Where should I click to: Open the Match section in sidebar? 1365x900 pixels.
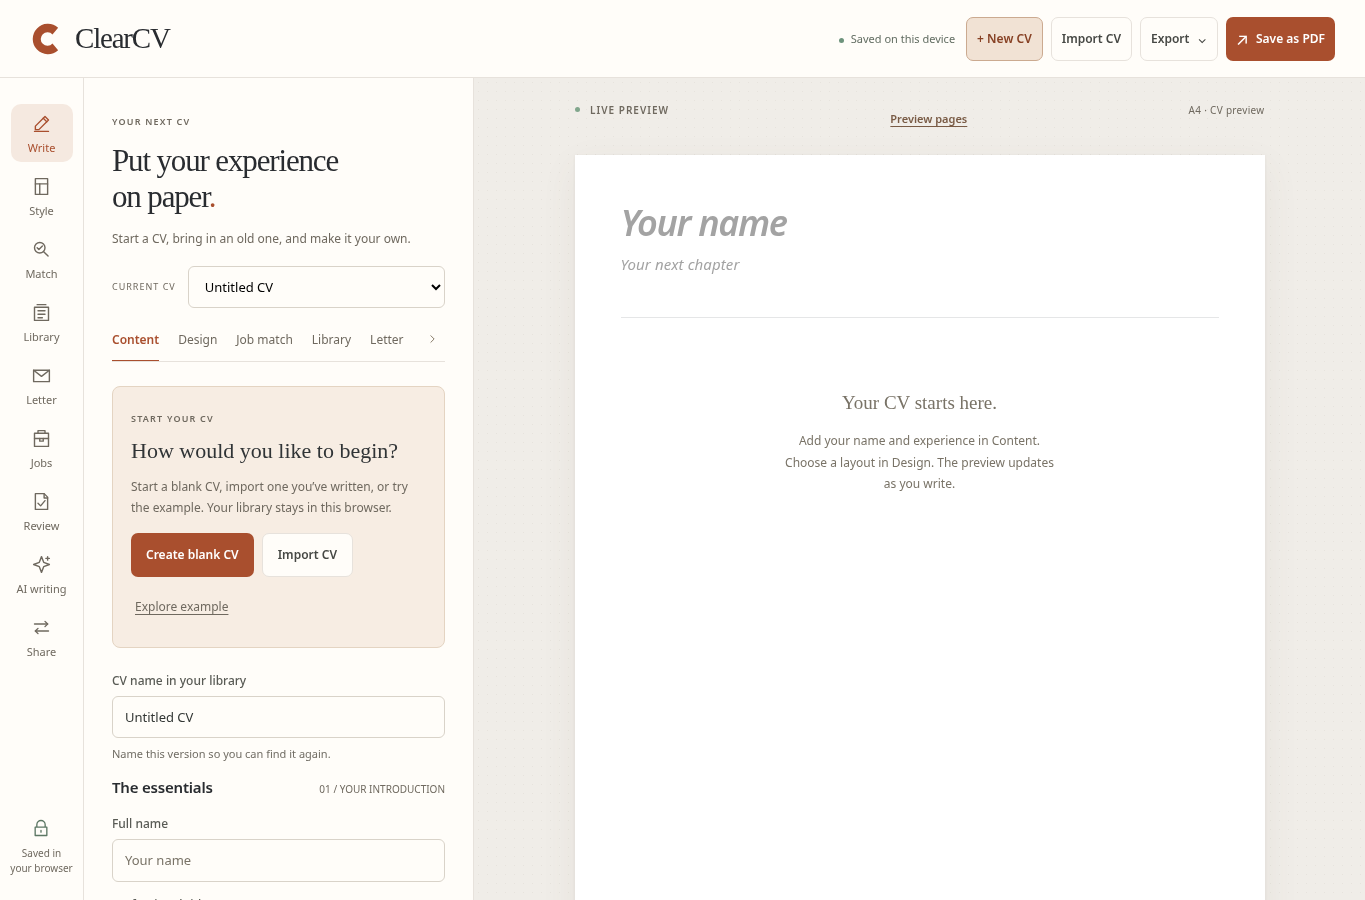click(x=42, y=259)
